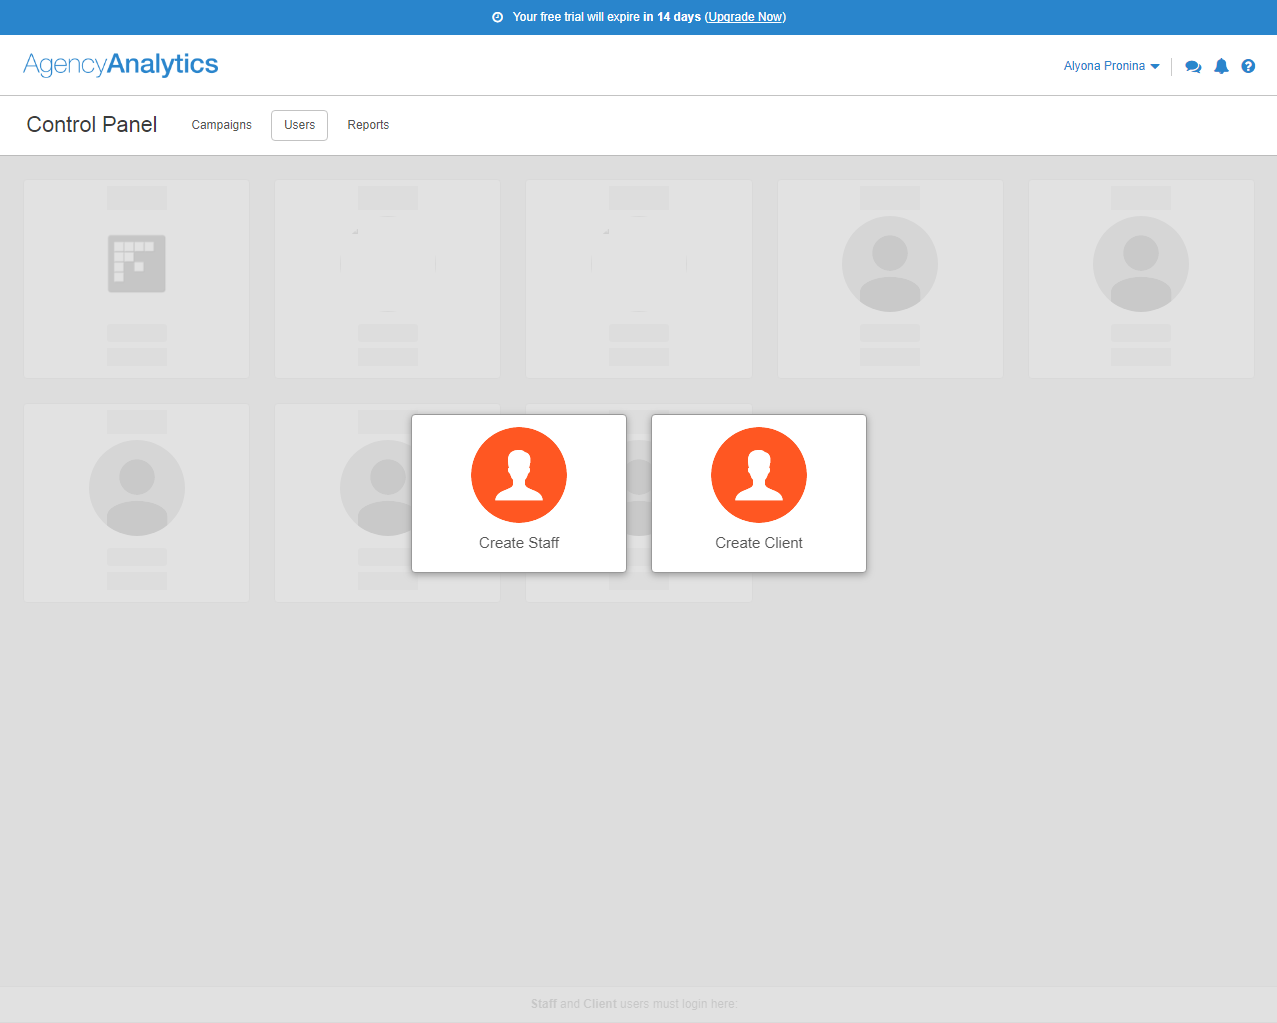Expand the user menu via its dropdown arrow

(1157, 67)
